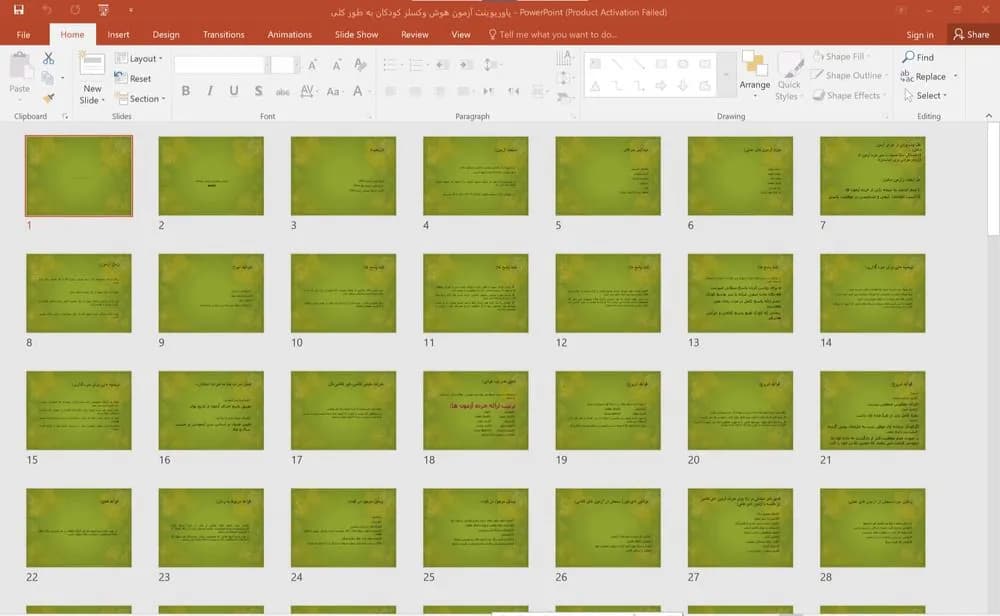The image size is (1000, 616).
Task: Click the font name input box
Action: (219, 64)
